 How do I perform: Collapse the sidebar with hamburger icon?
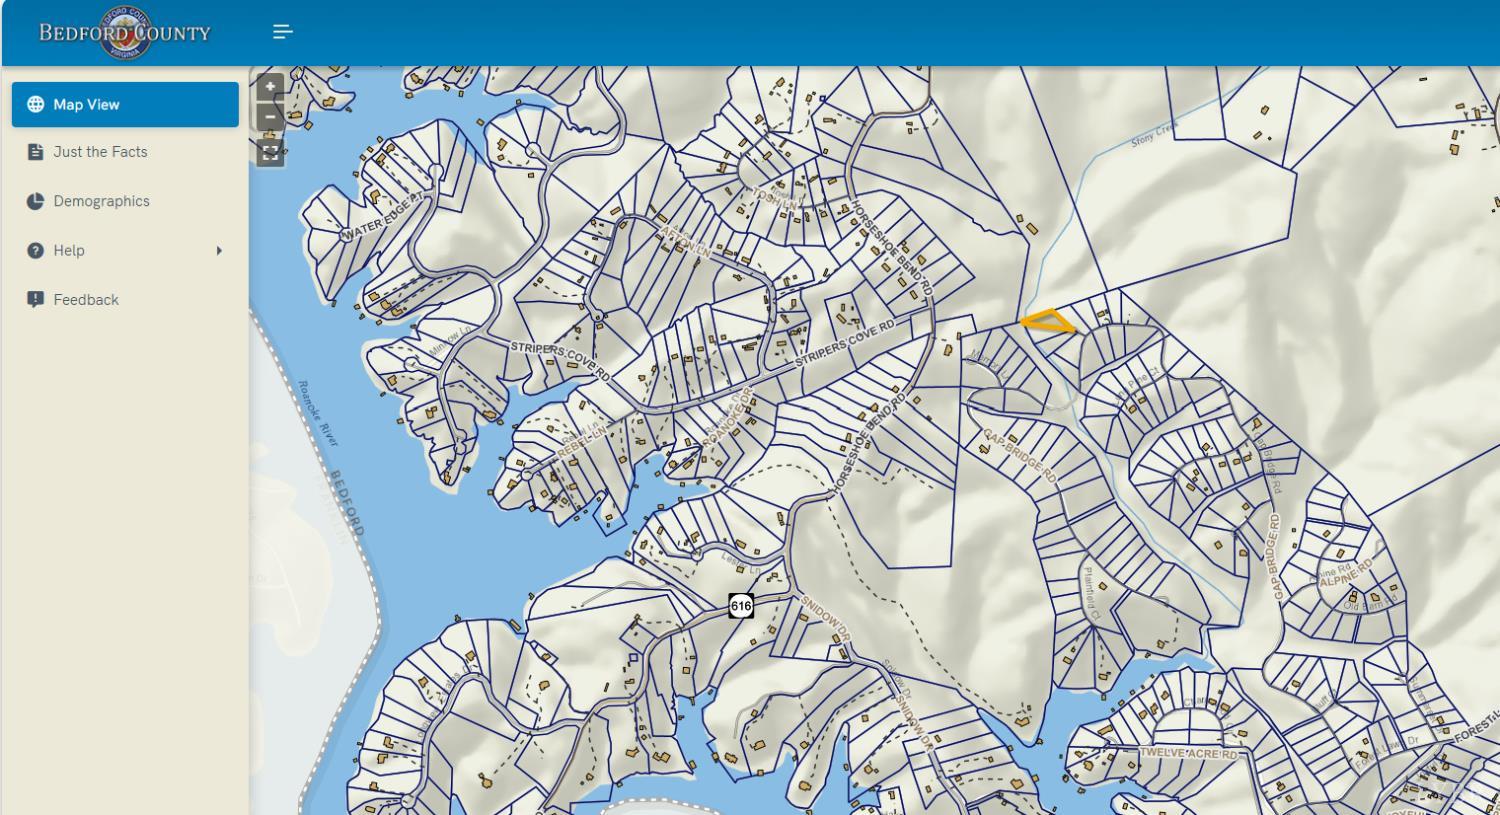[x=283, y=32]
